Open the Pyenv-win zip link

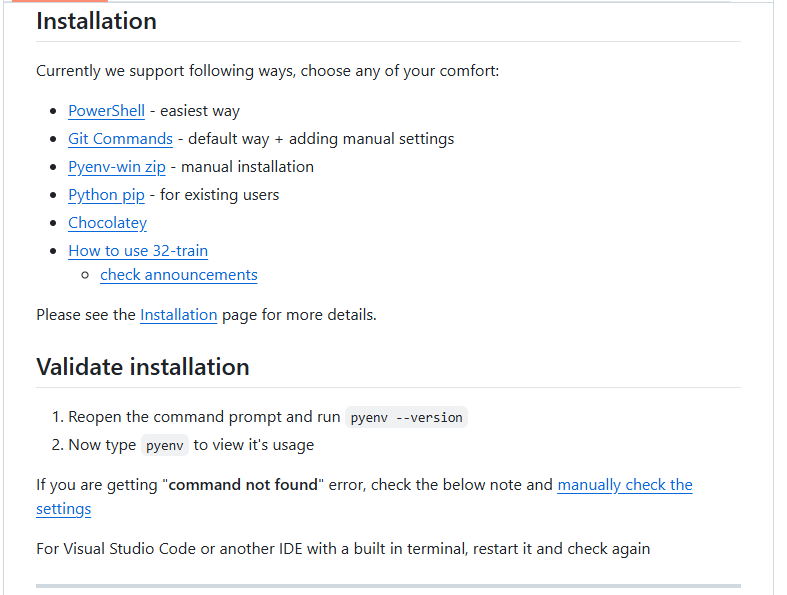click(117, 167)
